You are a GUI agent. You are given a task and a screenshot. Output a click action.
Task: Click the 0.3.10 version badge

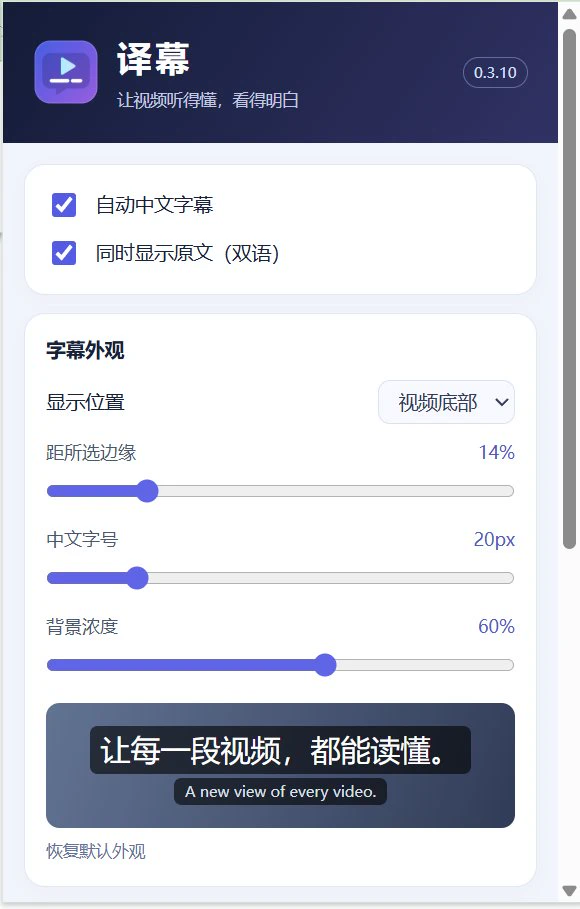click(495, 72)
